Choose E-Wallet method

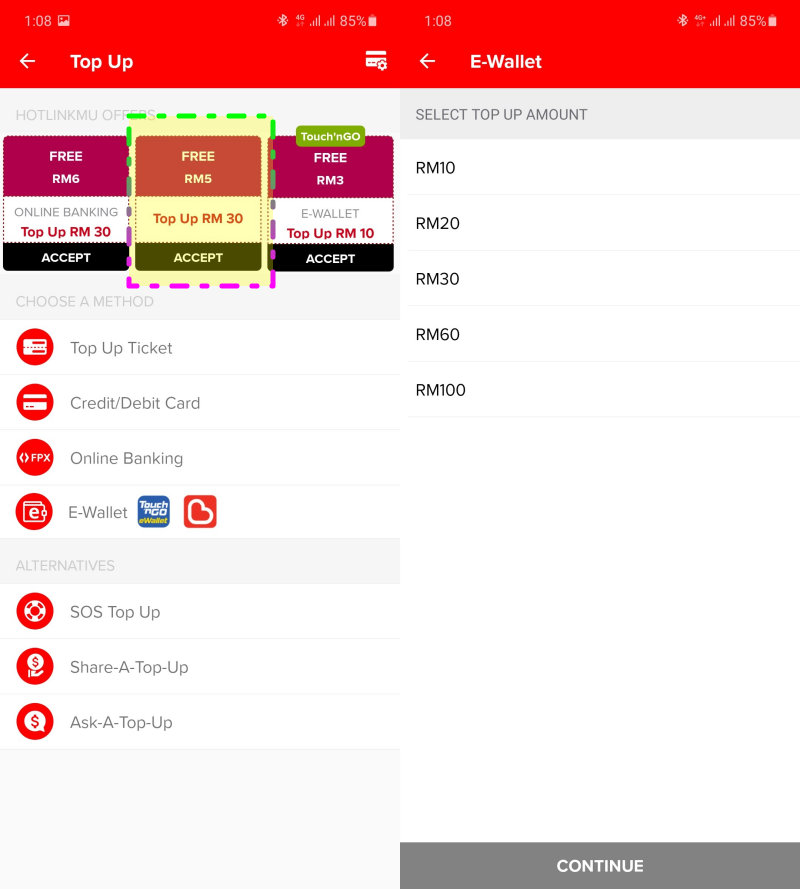click(x=200, y=512)
